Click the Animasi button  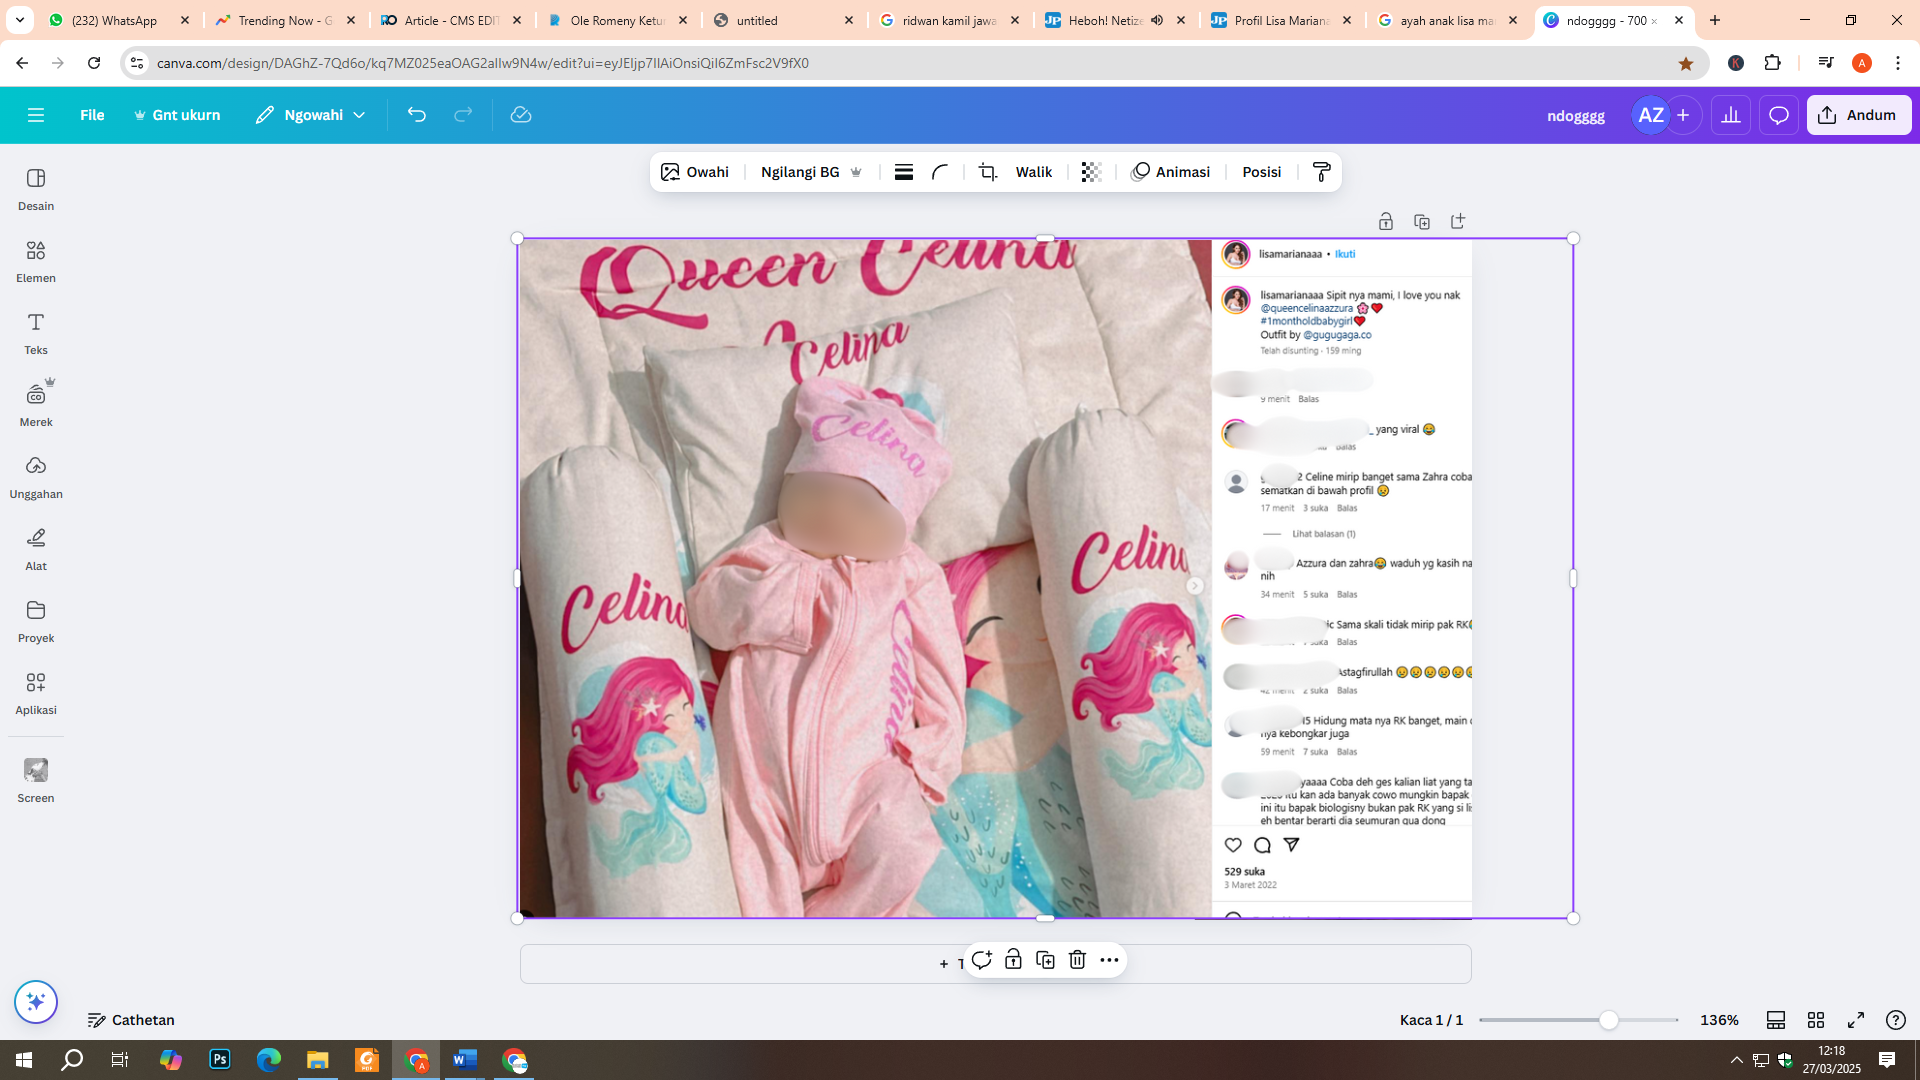pos(1170,172)
